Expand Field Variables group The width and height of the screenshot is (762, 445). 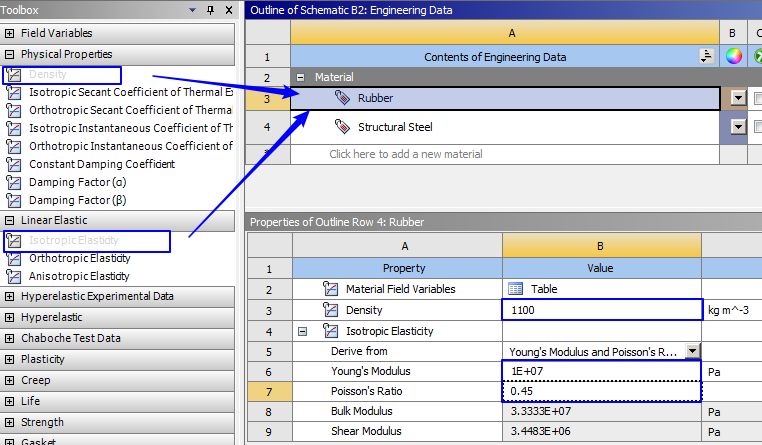[x=9, y=34]
